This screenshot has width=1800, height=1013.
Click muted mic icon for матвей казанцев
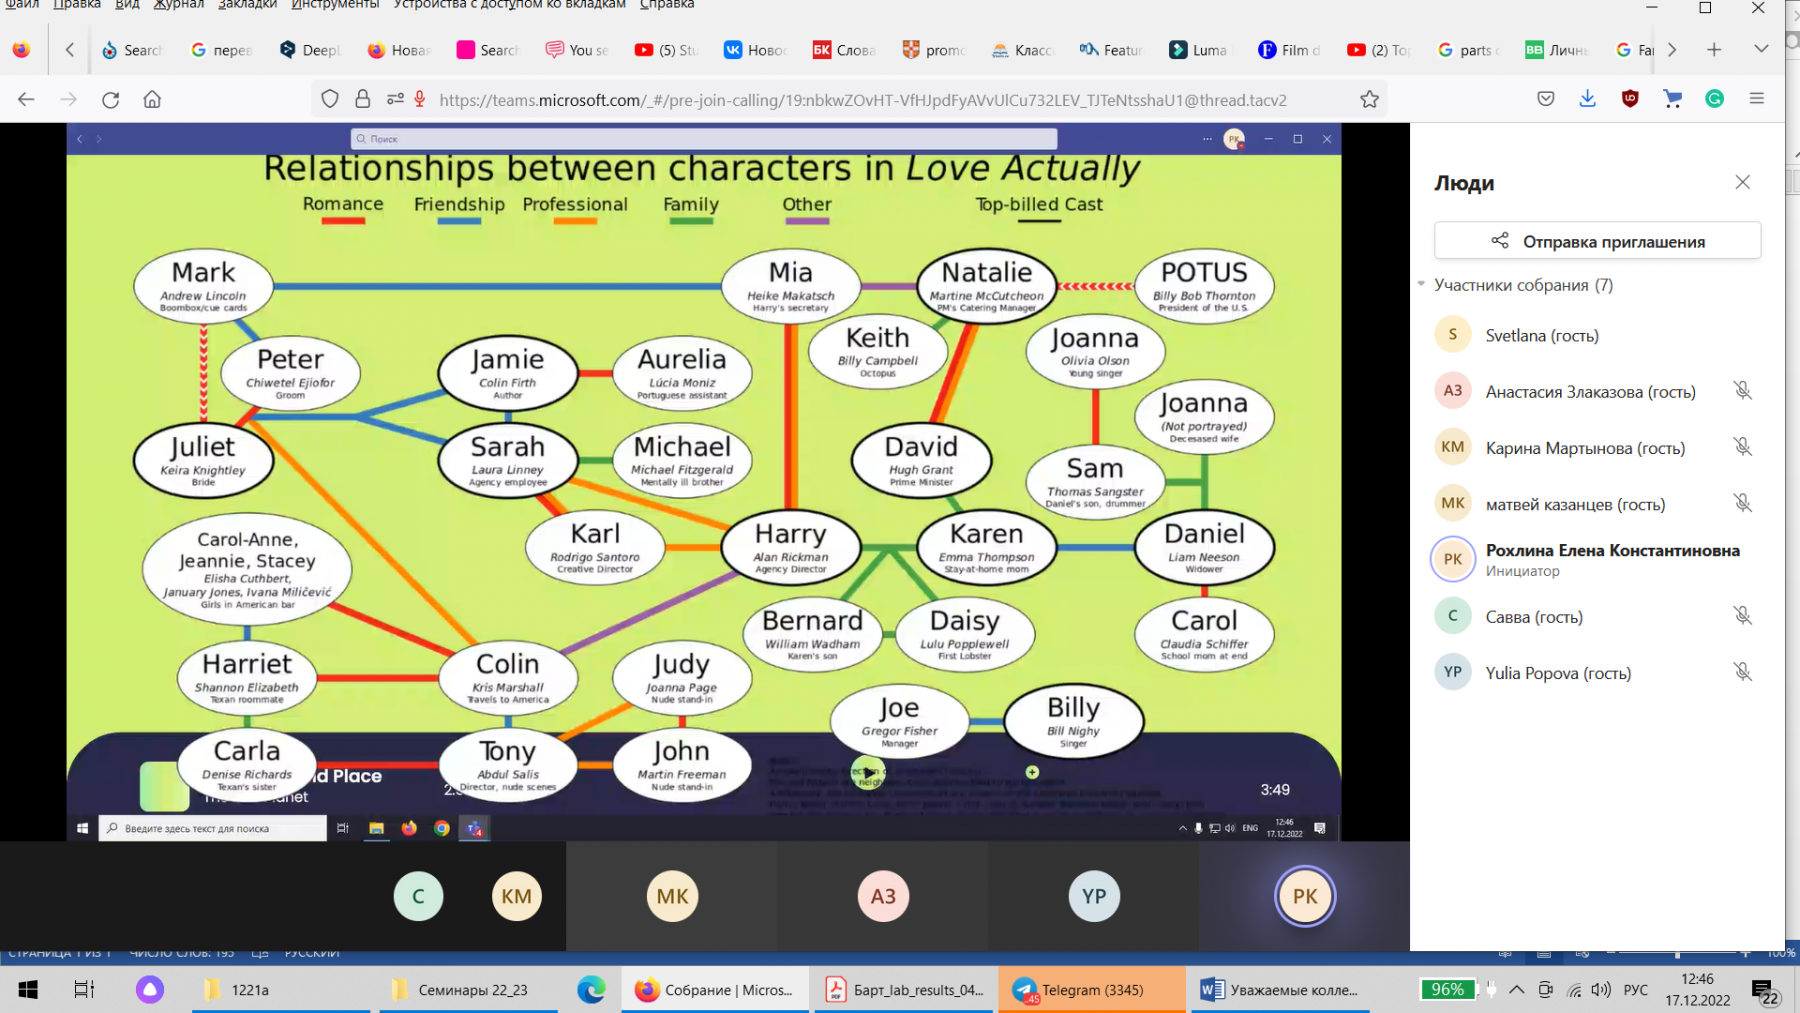pos(1742,503)
